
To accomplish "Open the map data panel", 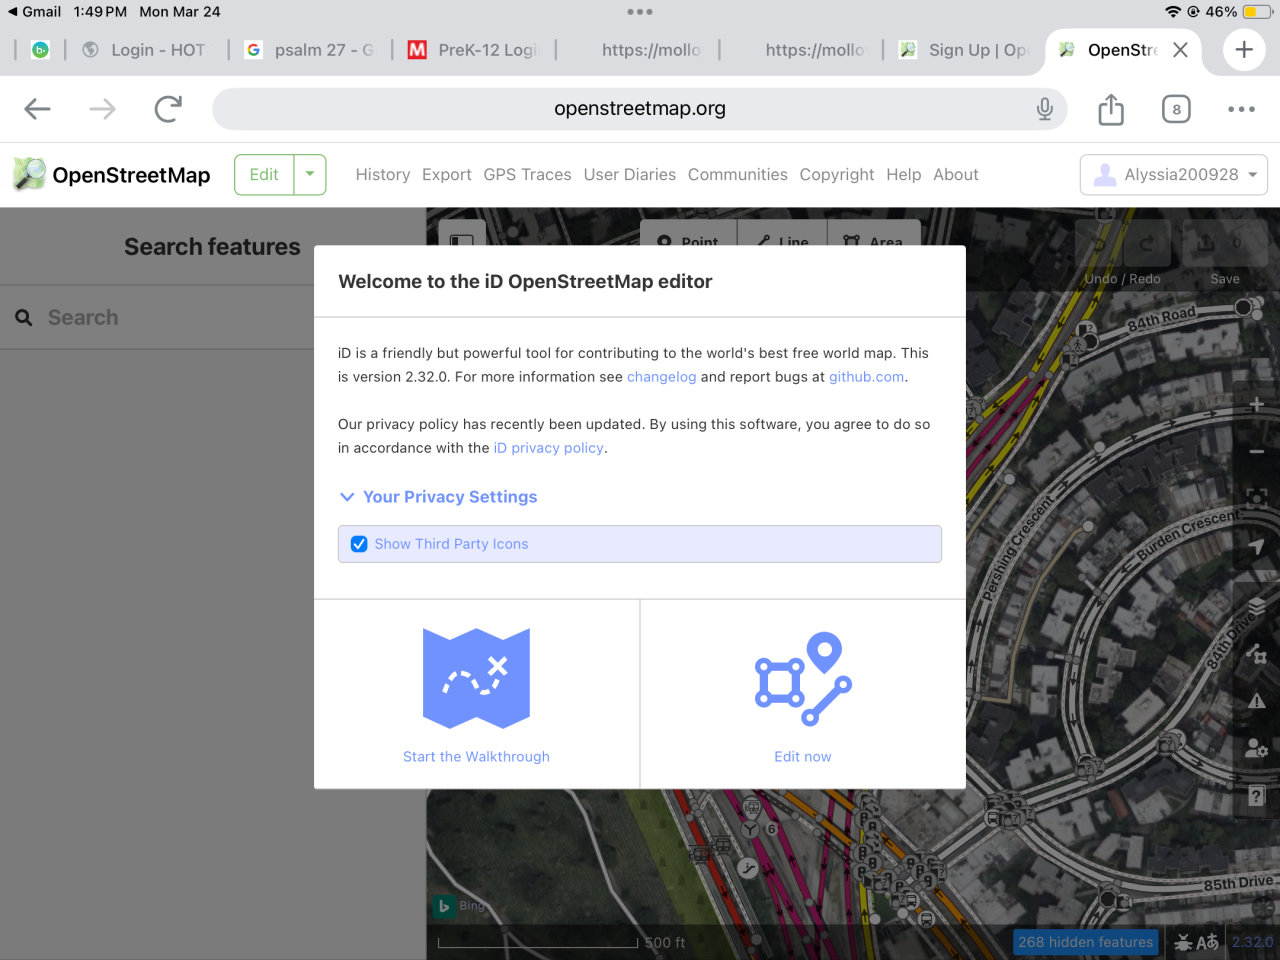I will (x=1257, y=655).
